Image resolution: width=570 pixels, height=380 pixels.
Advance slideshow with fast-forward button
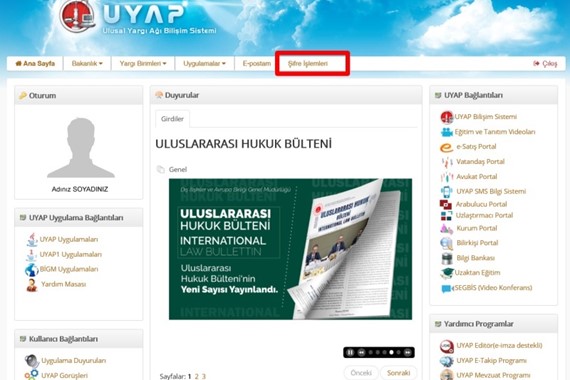click(408, 352)
